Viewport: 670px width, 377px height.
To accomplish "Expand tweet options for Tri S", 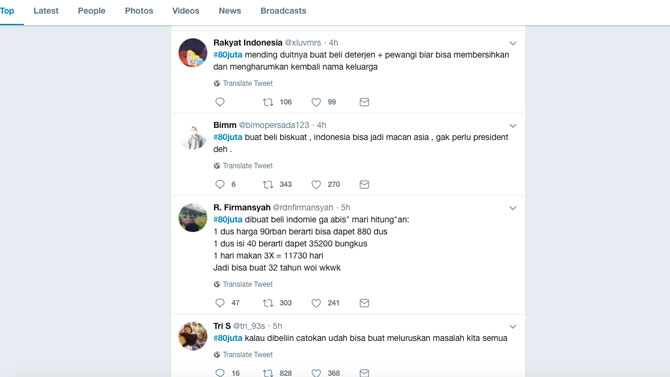I will [513, 327].
